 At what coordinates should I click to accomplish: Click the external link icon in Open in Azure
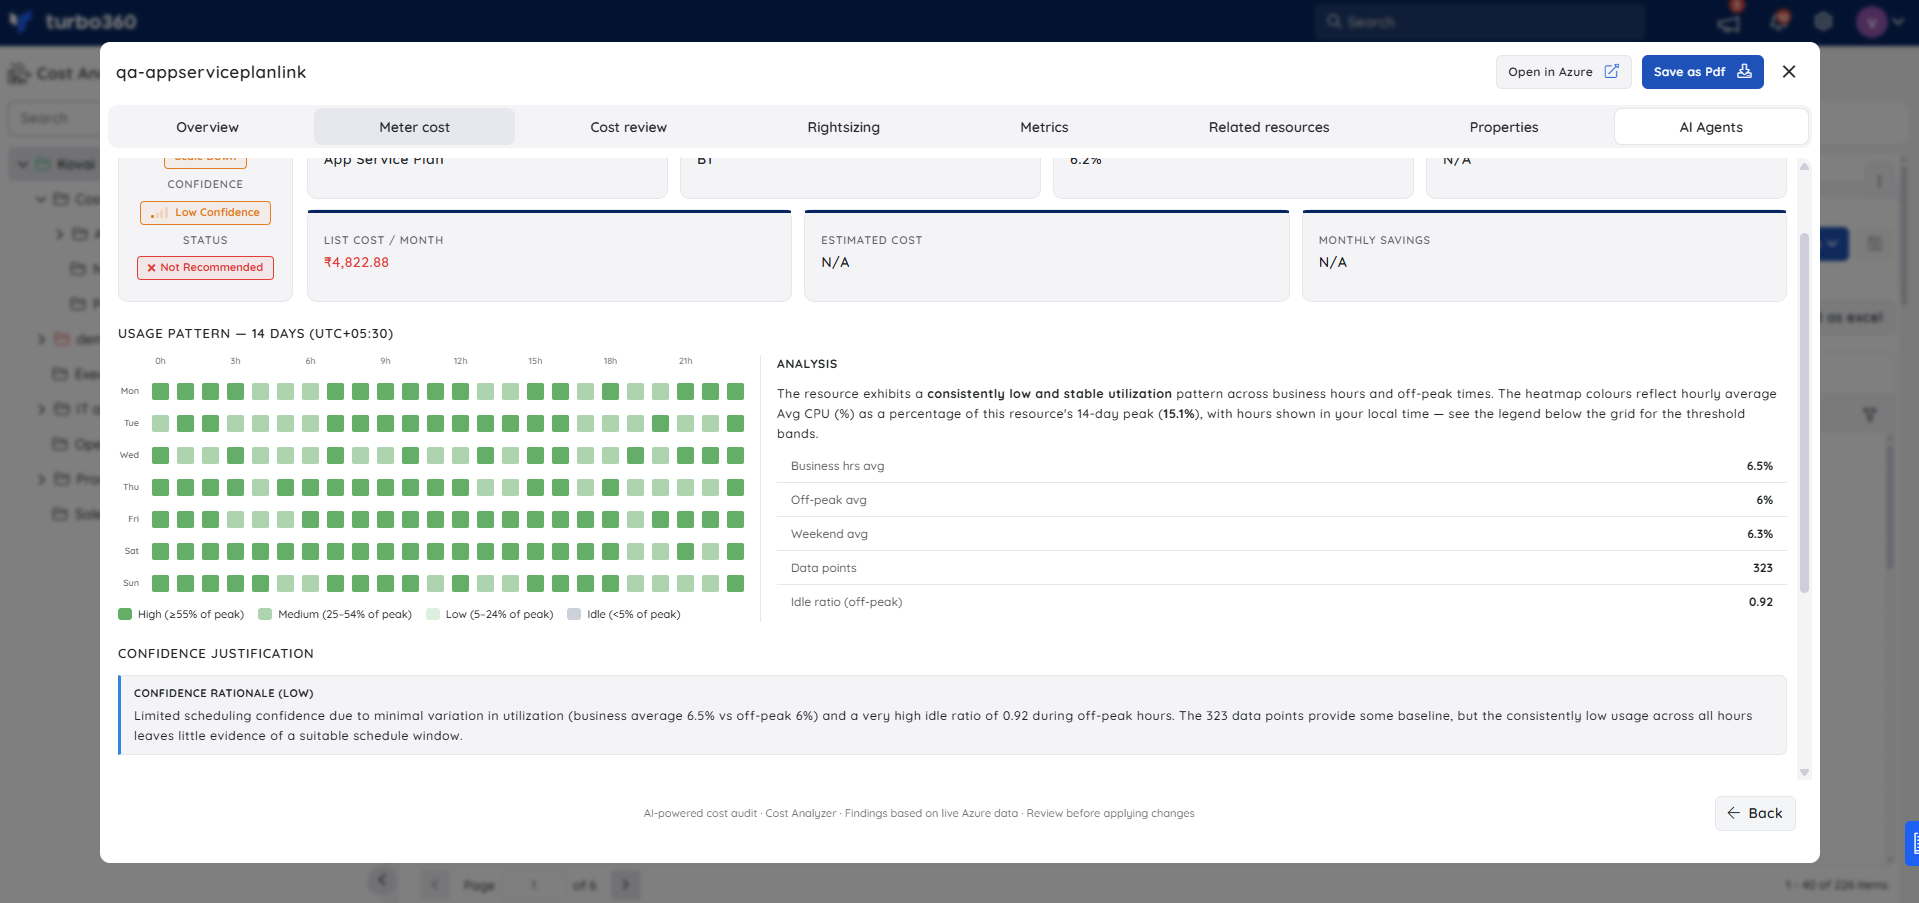1612,71
